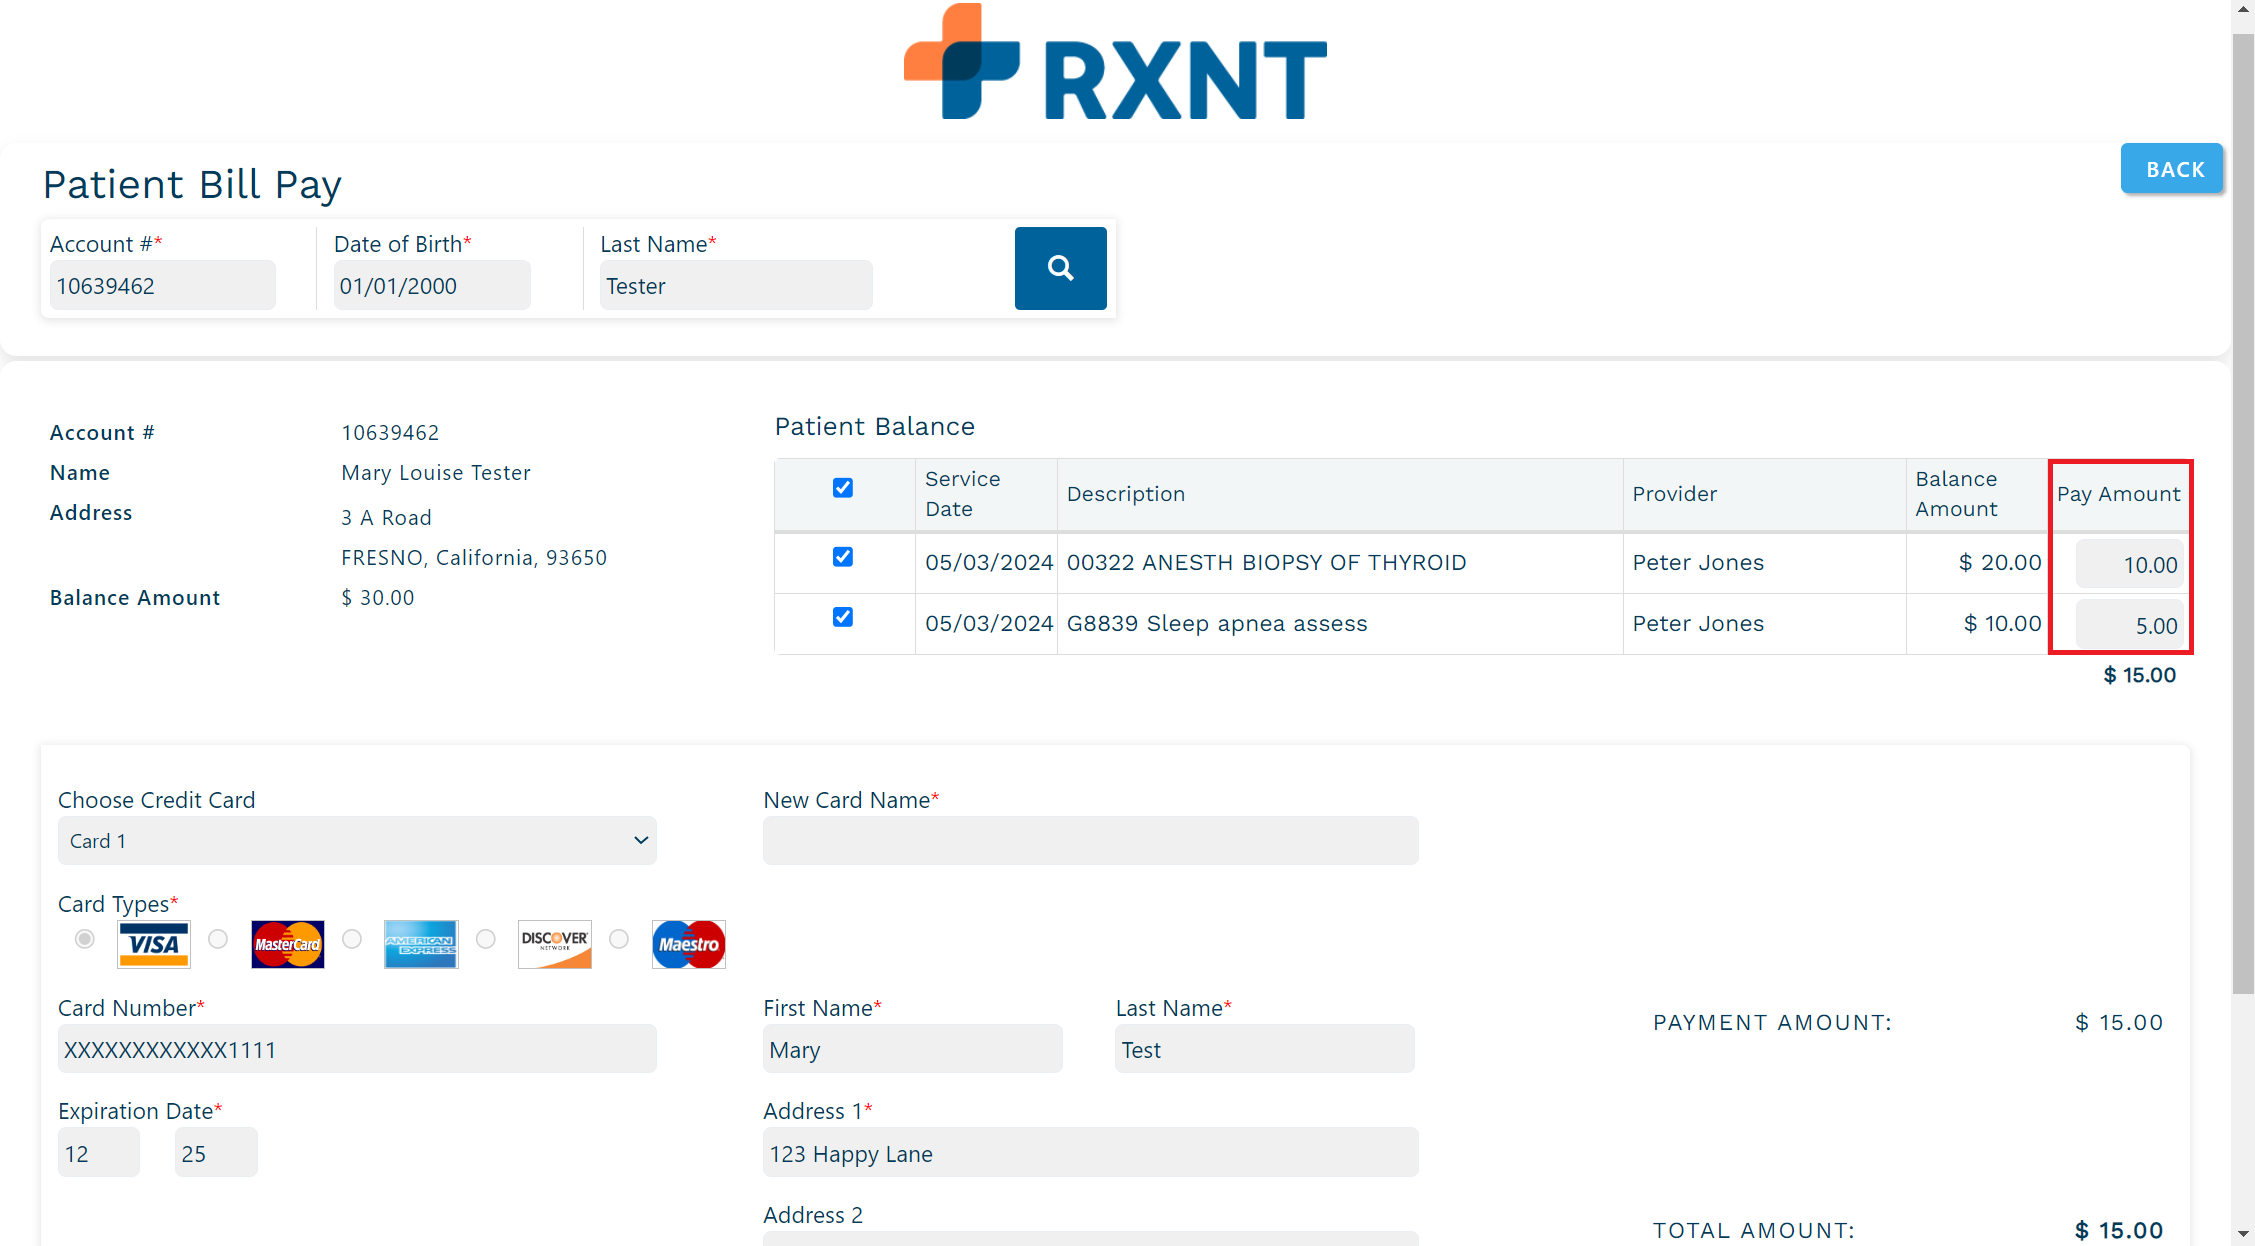Click the Address 1 input field

[x=1090, y=1153]
